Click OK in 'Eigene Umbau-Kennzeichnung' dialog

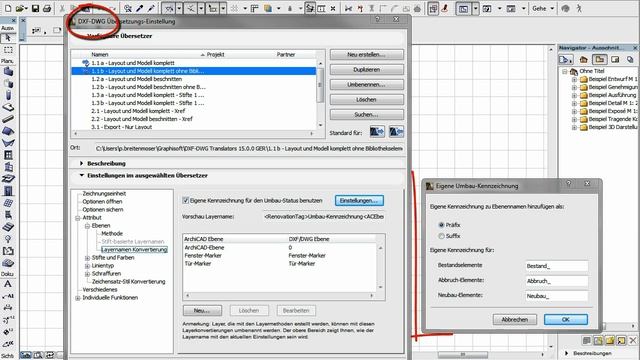(566, 319)
